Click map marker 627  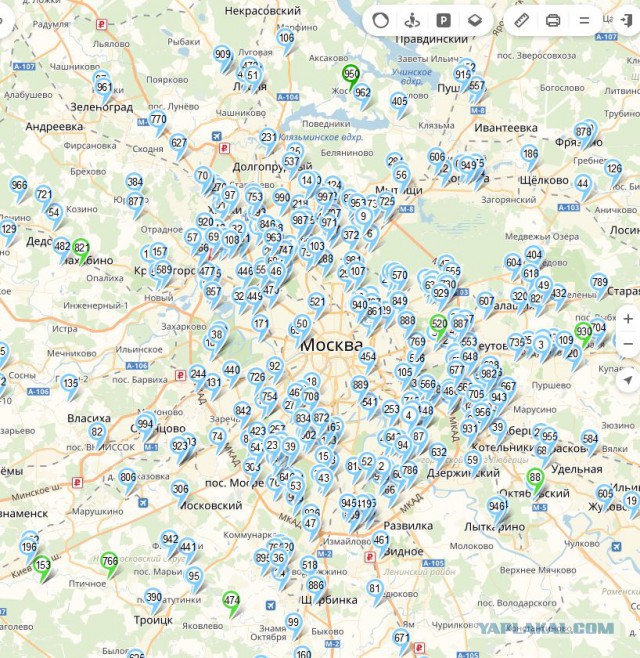[x=178, y=143]
